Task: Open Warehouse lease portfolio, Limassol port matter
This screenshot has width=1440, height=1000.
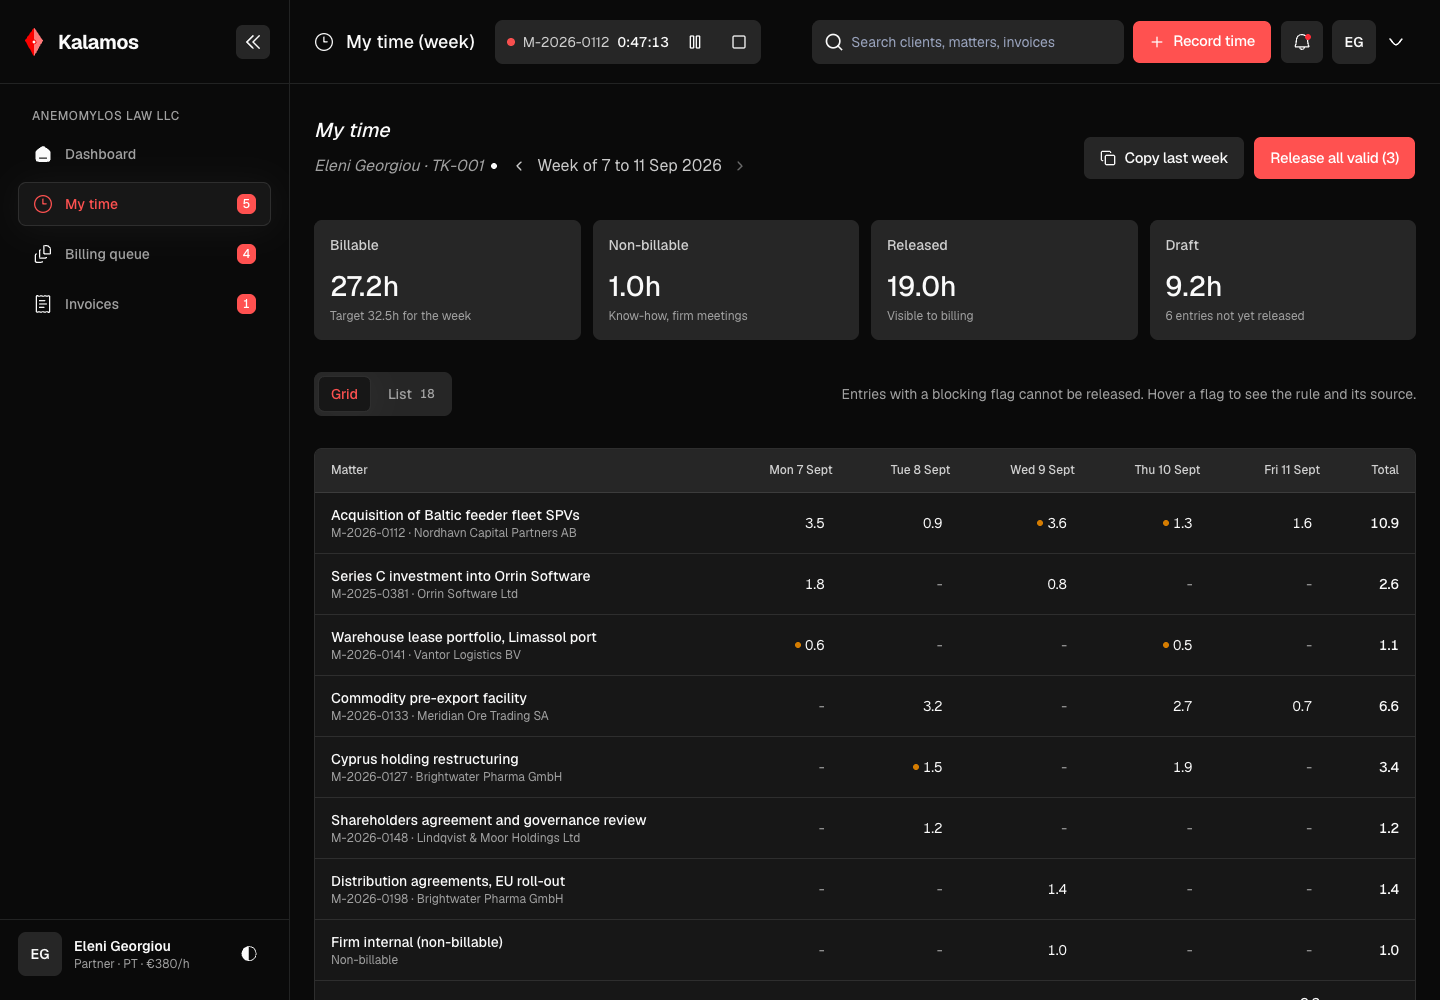Action: (464, 637)
